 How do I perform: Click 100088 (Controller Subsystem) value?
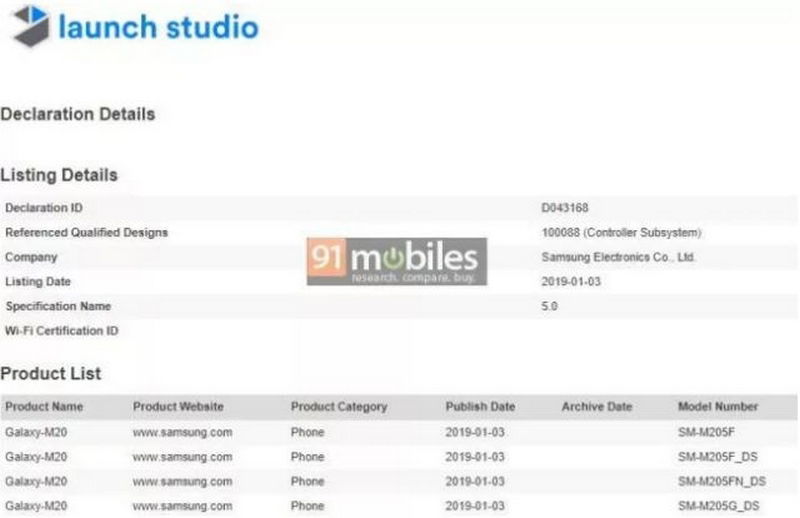pos(621,232)
